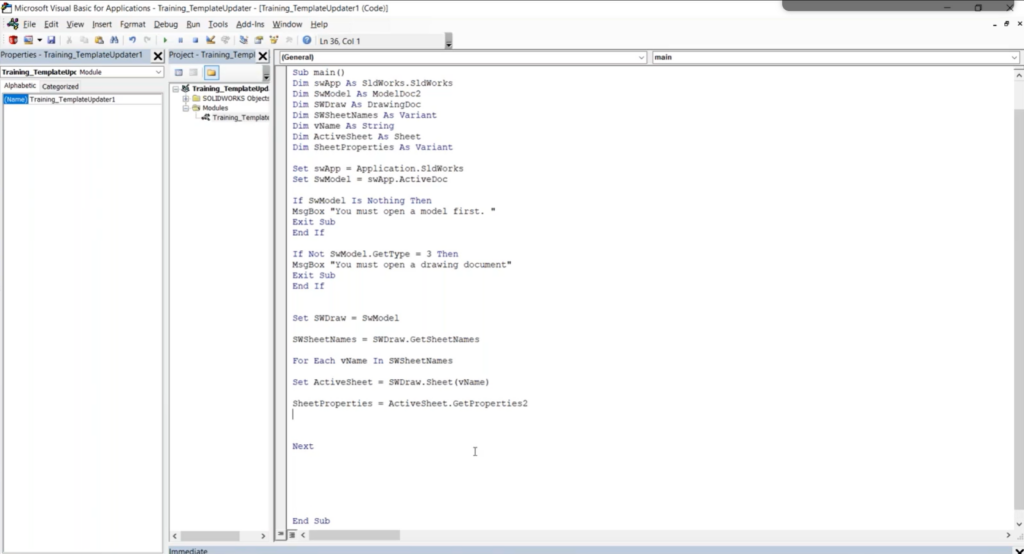This screenshot has height=554, width=1024.
Task: Open Find with the binoculars icon
Action: pos(114,41)
